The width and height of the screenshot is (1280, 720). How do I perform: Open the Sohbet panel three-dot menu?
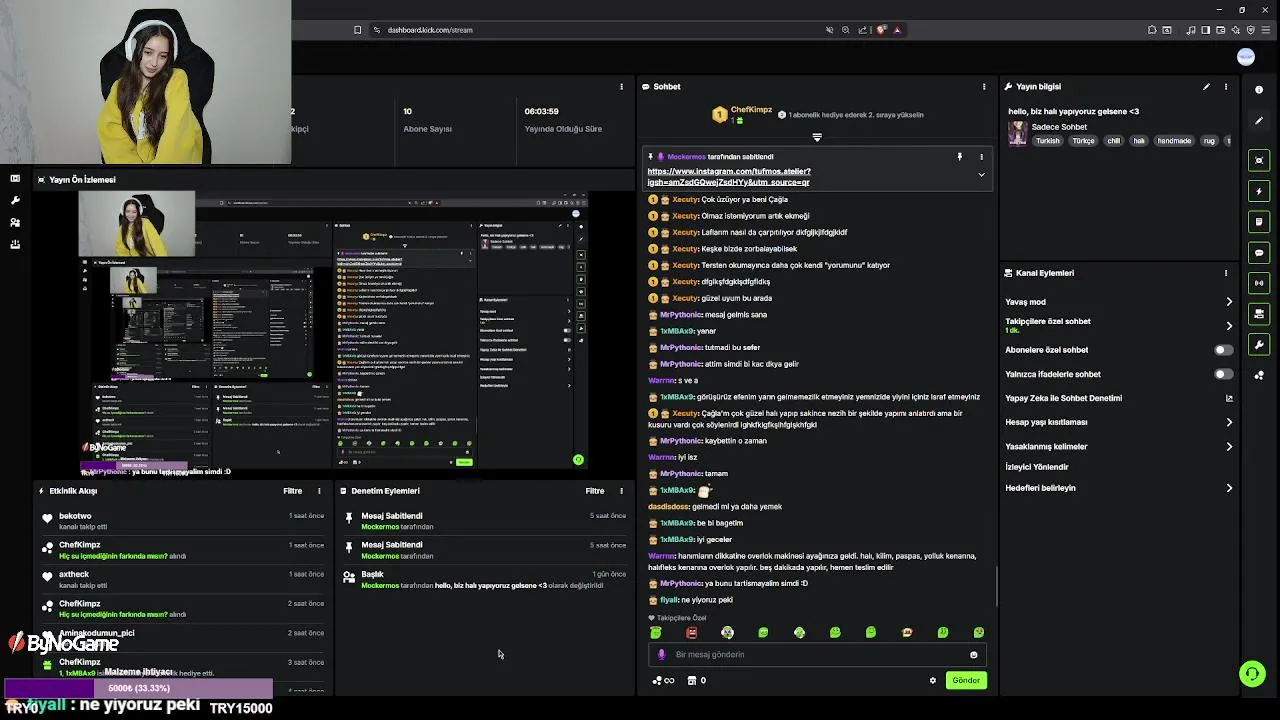984,87
